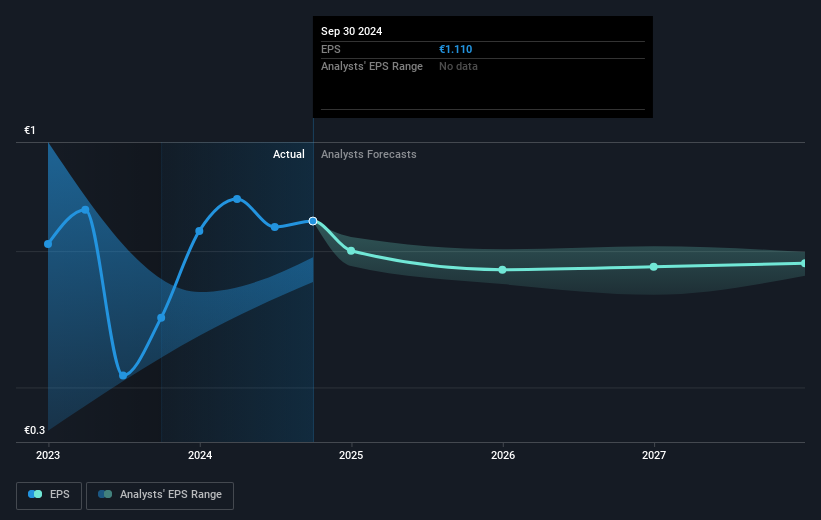Image resolution: width=821 pixels, height=520 pixels.
Task: Click the 2027 forecast EPS data point
Action: point(653,267)
